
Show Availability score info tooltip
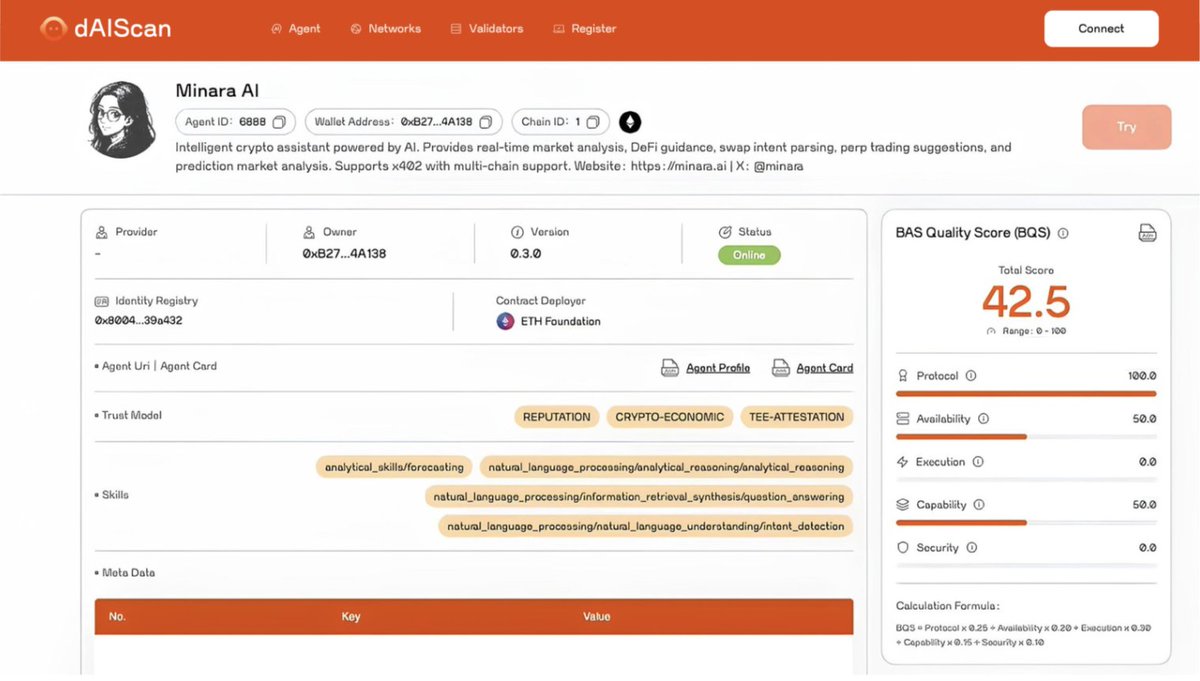click(983, 419)
